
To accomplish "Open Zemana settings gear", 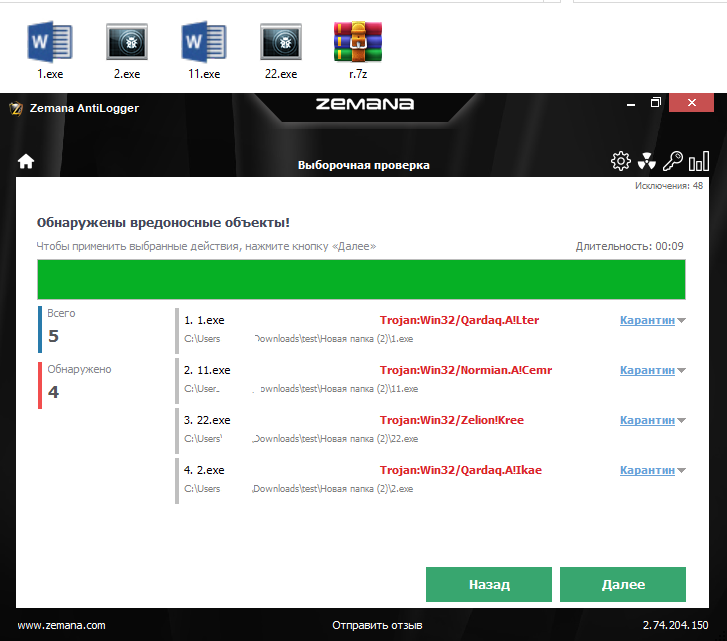I will (x=621, y=161).
